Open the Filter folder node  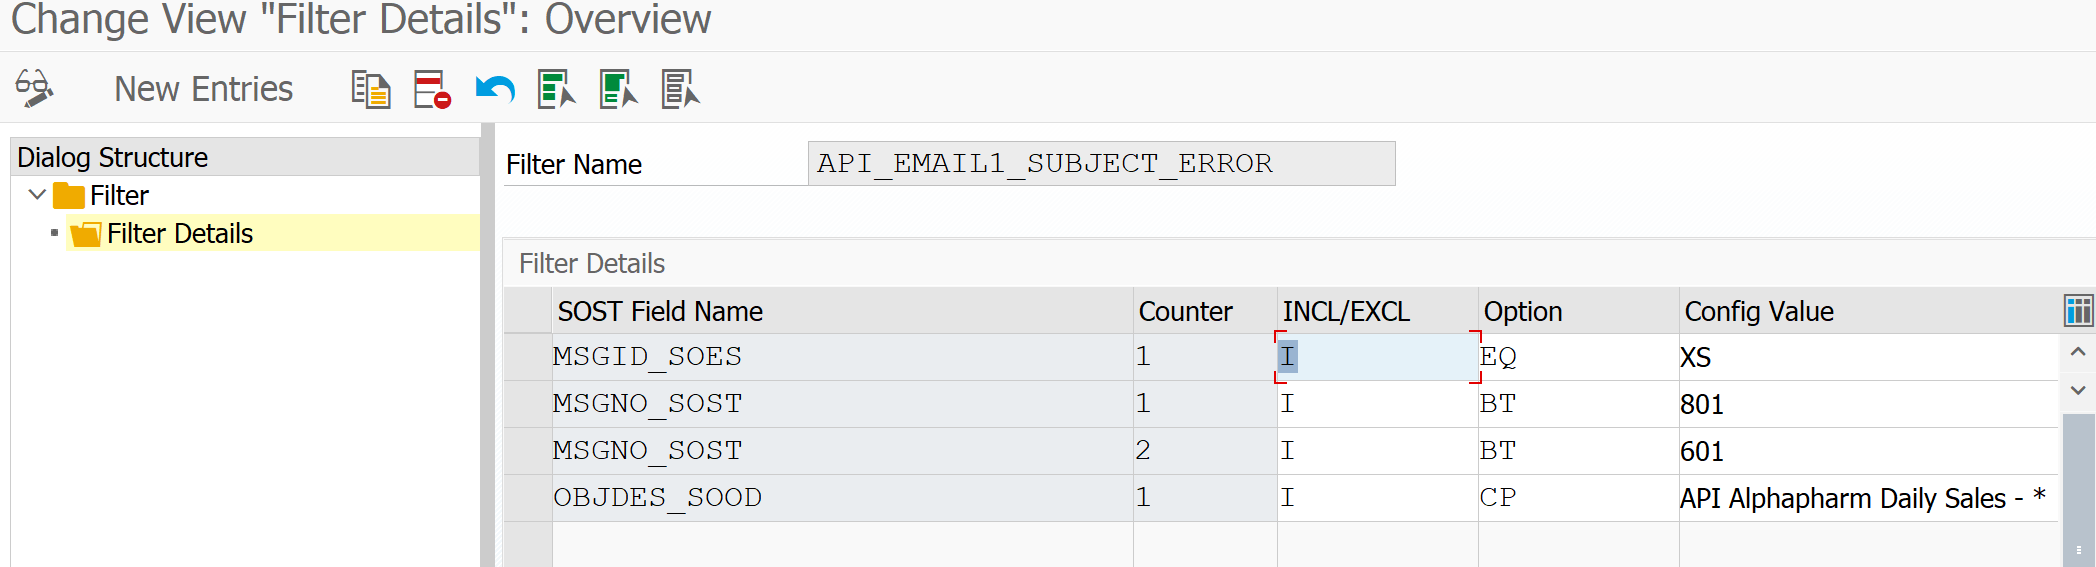(x=118, y=196)
